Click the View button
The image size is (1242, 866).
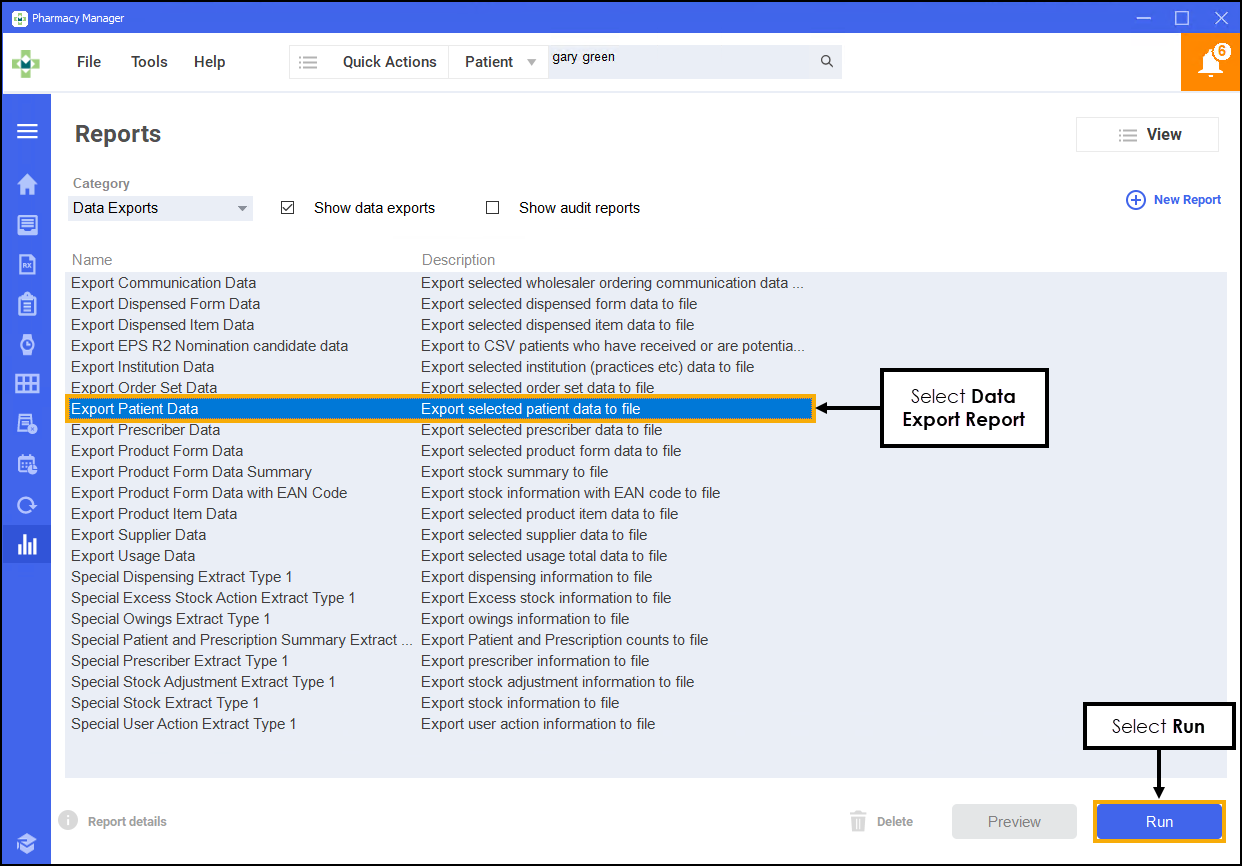(x=1147, y=134)
